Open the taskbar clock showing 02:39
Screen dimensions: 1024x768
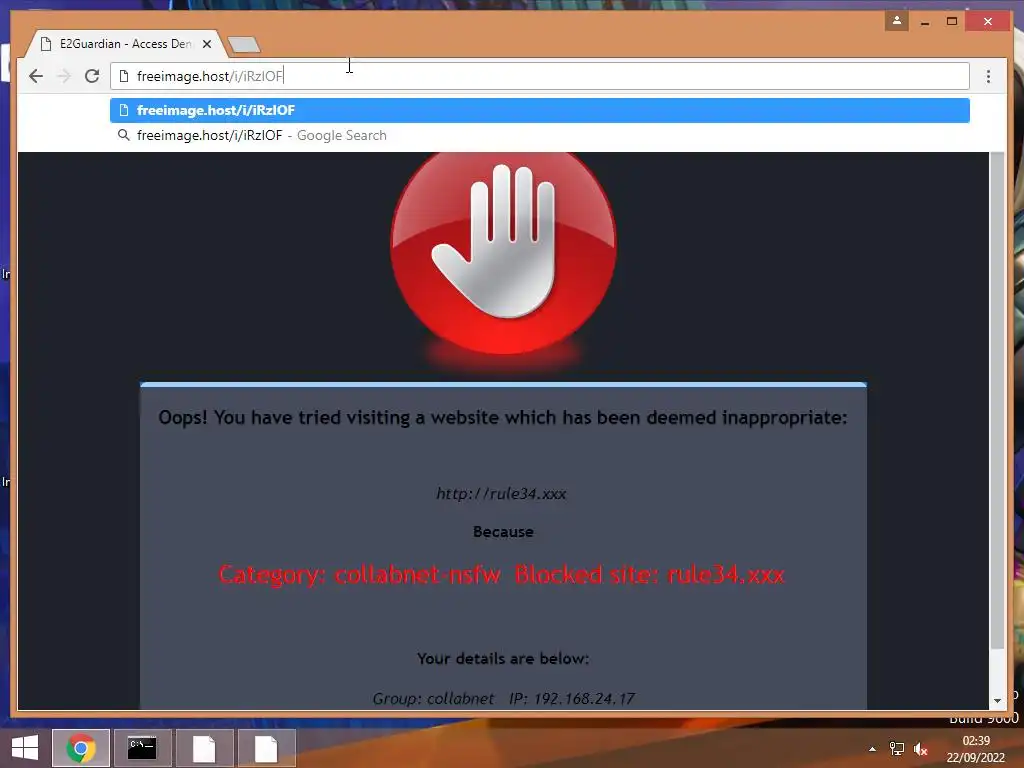pyautogui.click(x=976, y=749)
